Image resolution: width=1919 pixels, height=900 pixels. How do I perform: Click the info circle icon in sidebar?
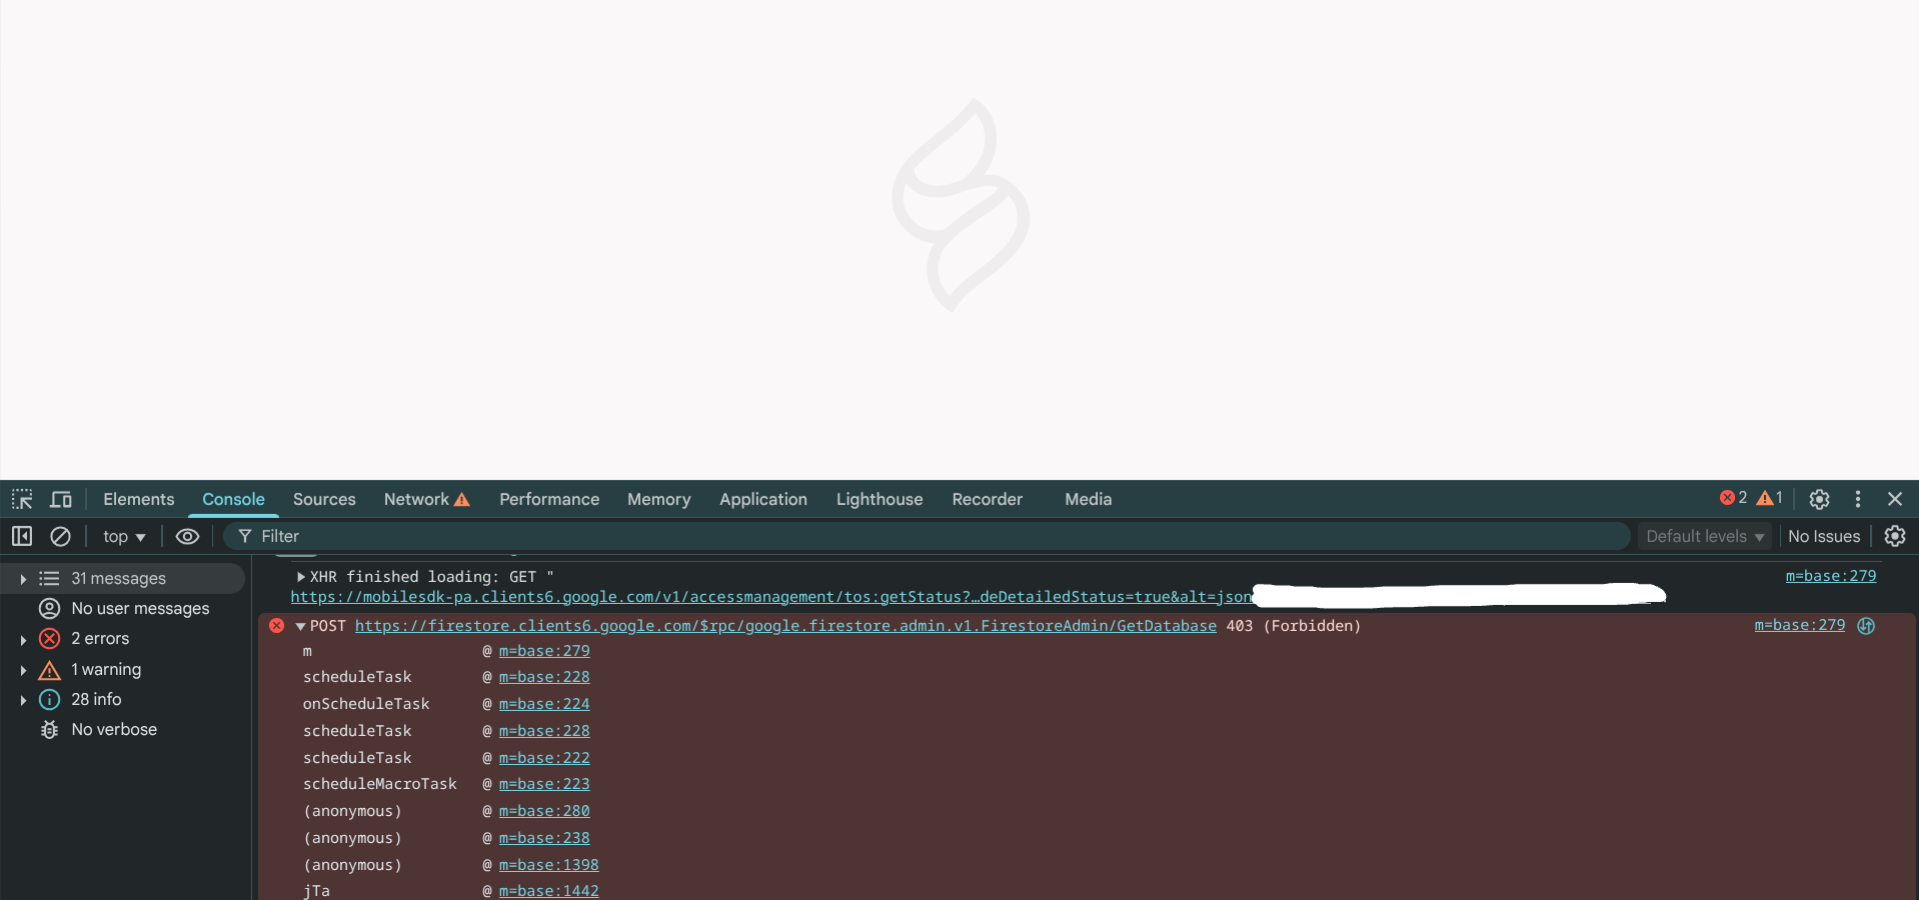coord(49,699)
